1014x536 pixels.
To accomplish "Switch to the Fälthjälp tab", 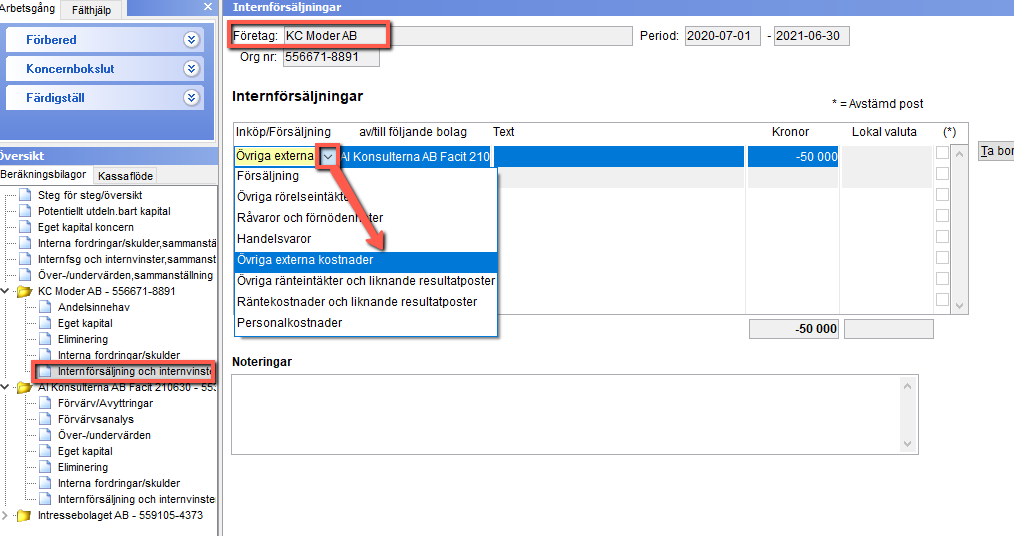I will tap(91, 10).
